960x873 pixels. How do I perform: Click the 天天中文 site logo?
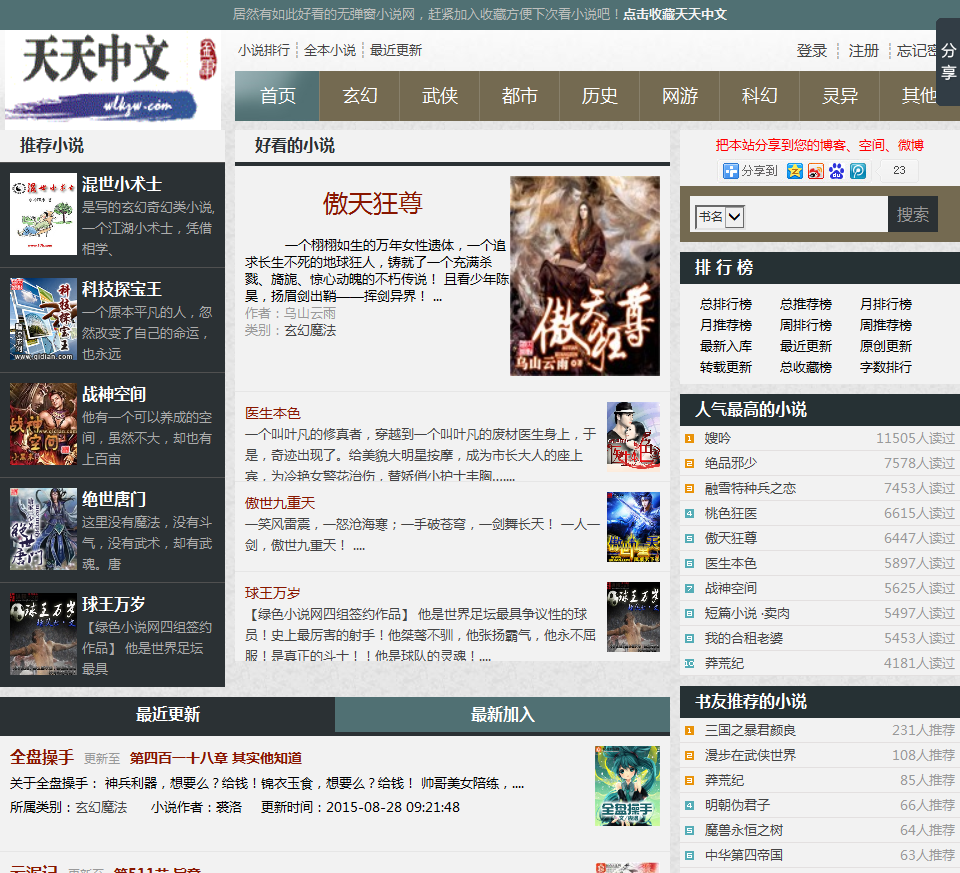(x=112, y=78)
